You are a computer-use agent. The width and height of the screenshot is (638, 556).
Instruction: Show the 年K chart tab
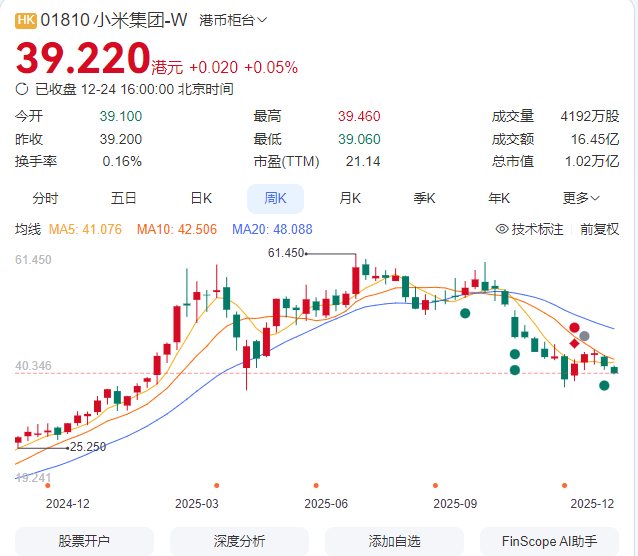(499, 198)
